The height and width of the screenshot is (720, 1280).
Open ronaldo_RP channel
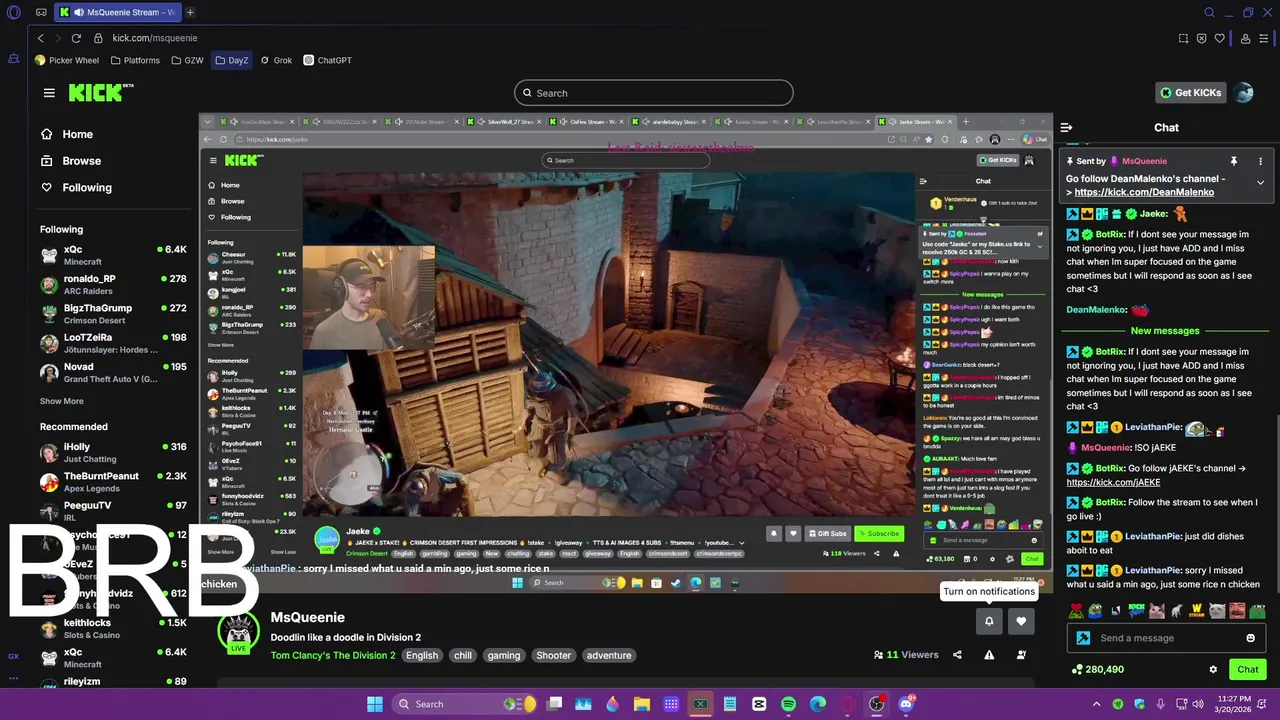pos(113,285)
